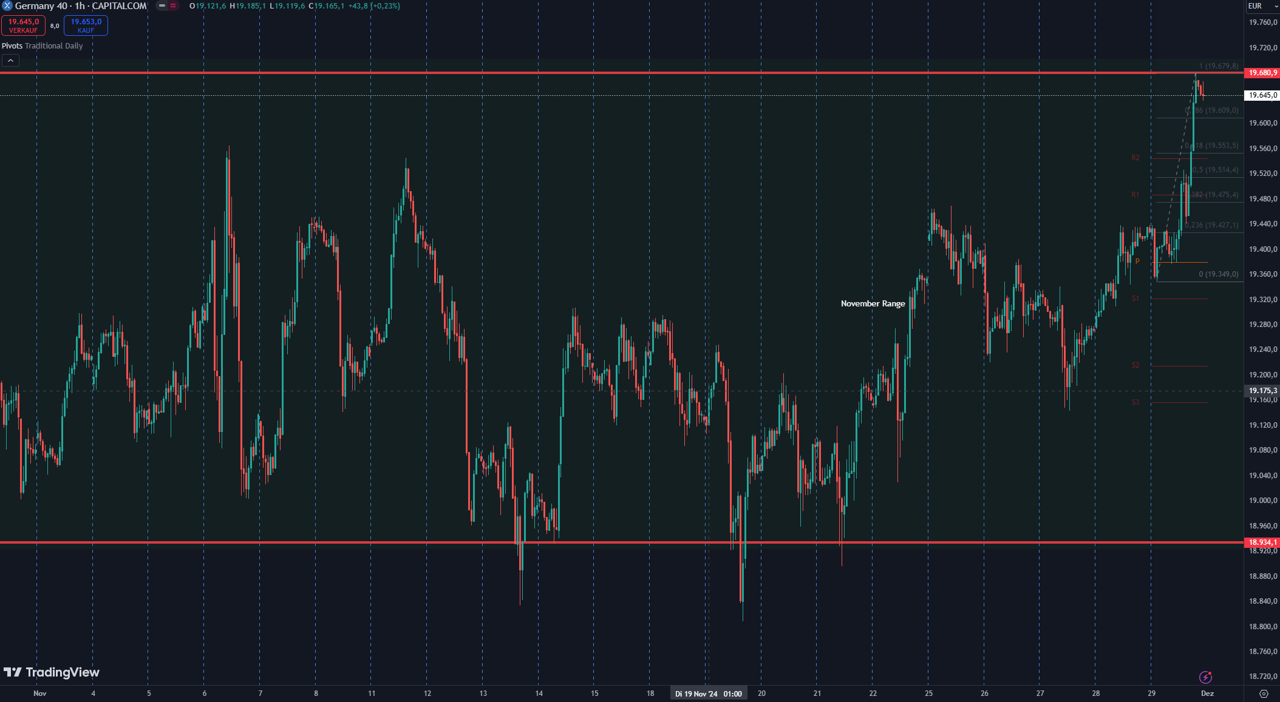
Task: Click the R2 pivot resistance label
Action: click(x=1135, y=158)
